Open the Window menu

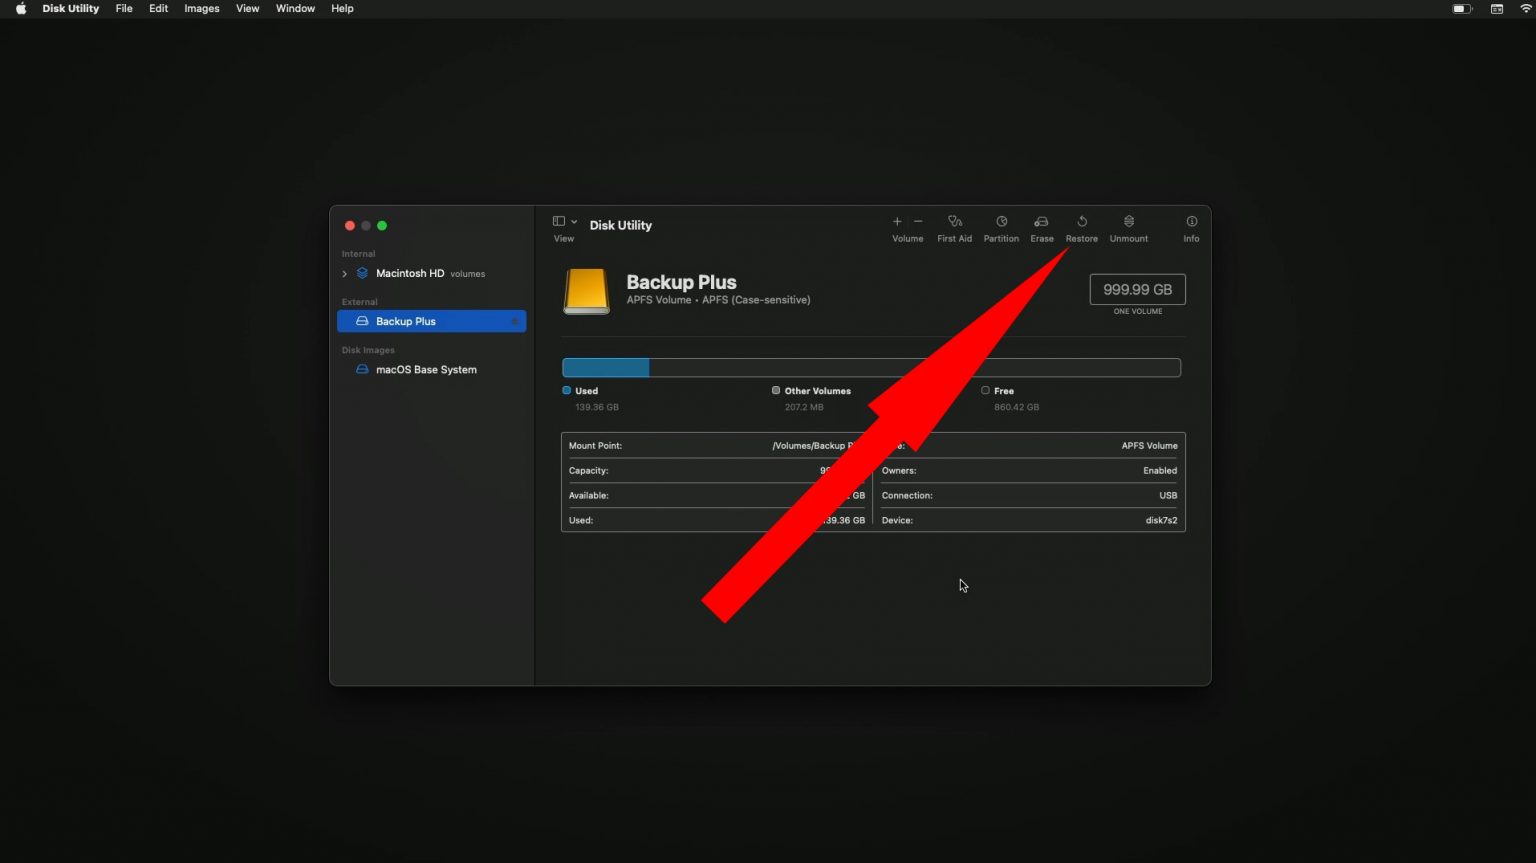coord(295,8)
